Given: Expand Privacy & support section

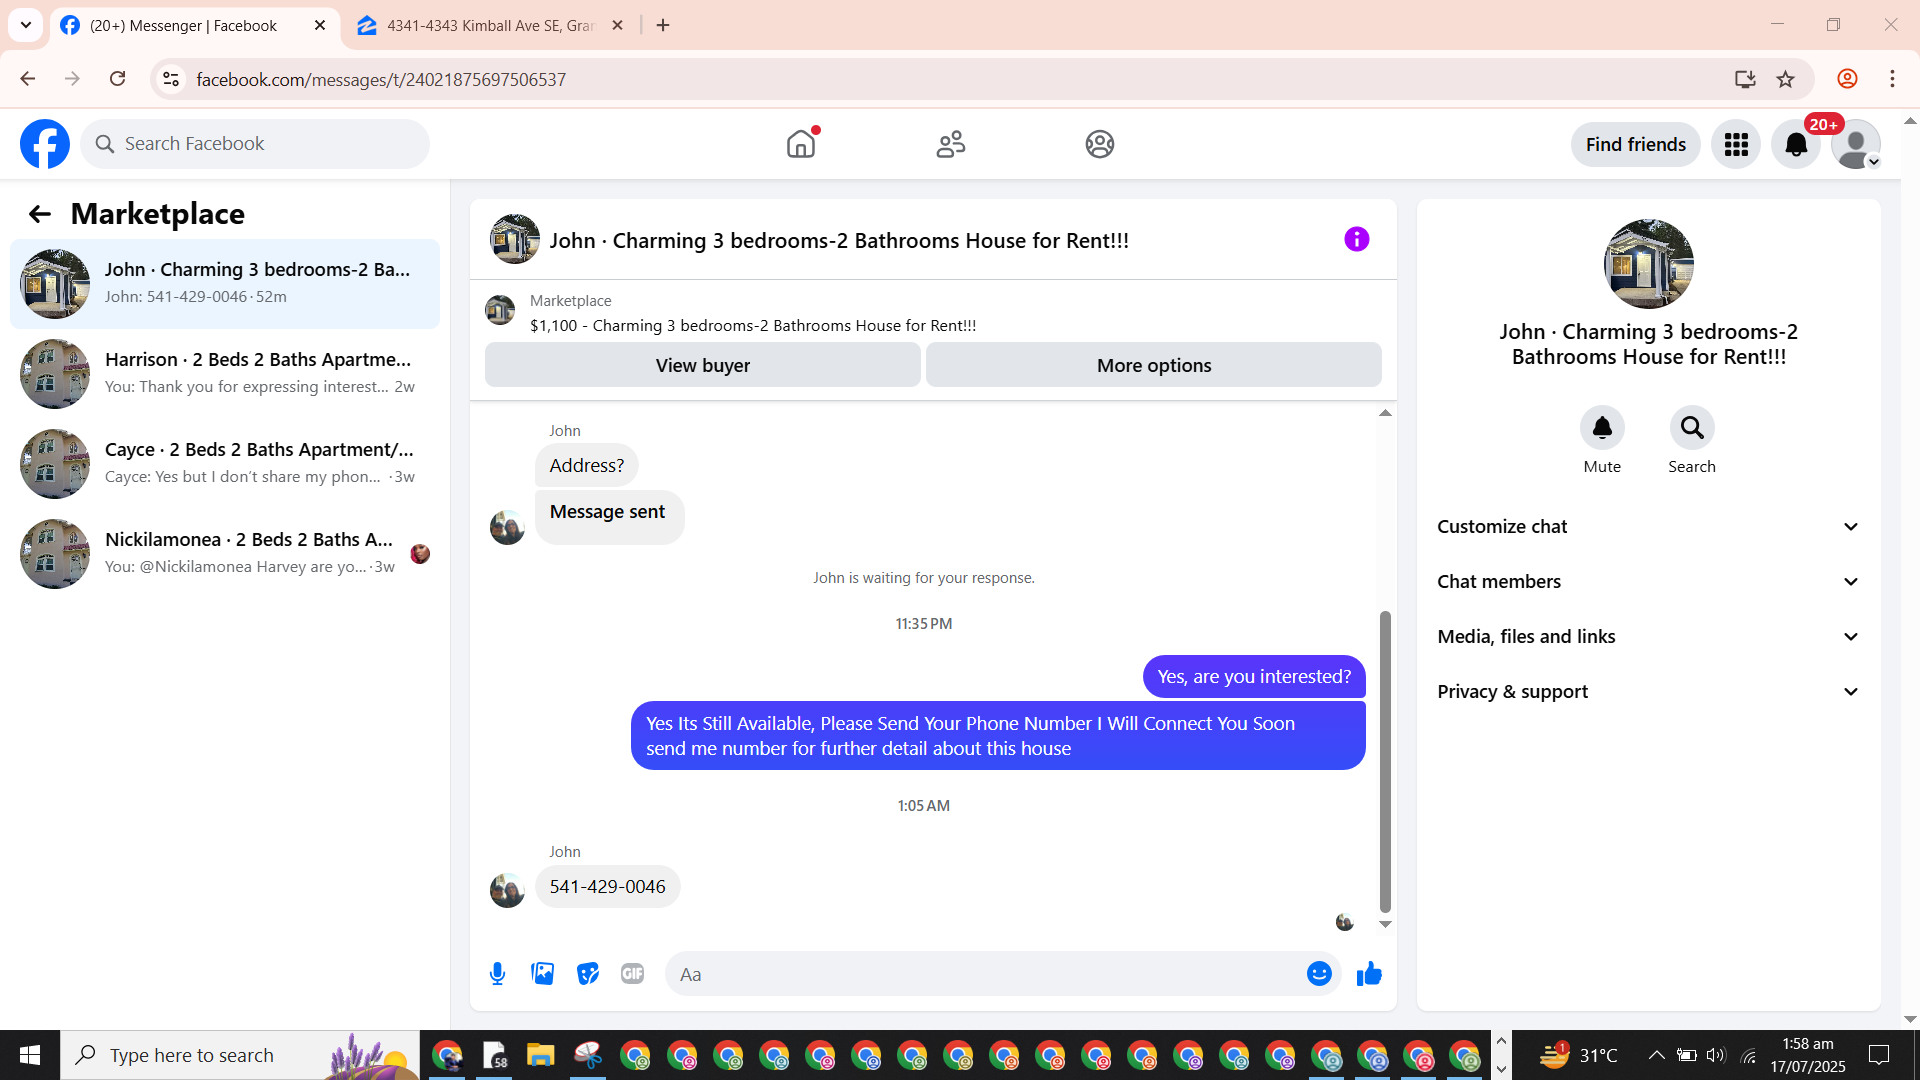Looking at the screenshot, I should (x=1648, y=692).
